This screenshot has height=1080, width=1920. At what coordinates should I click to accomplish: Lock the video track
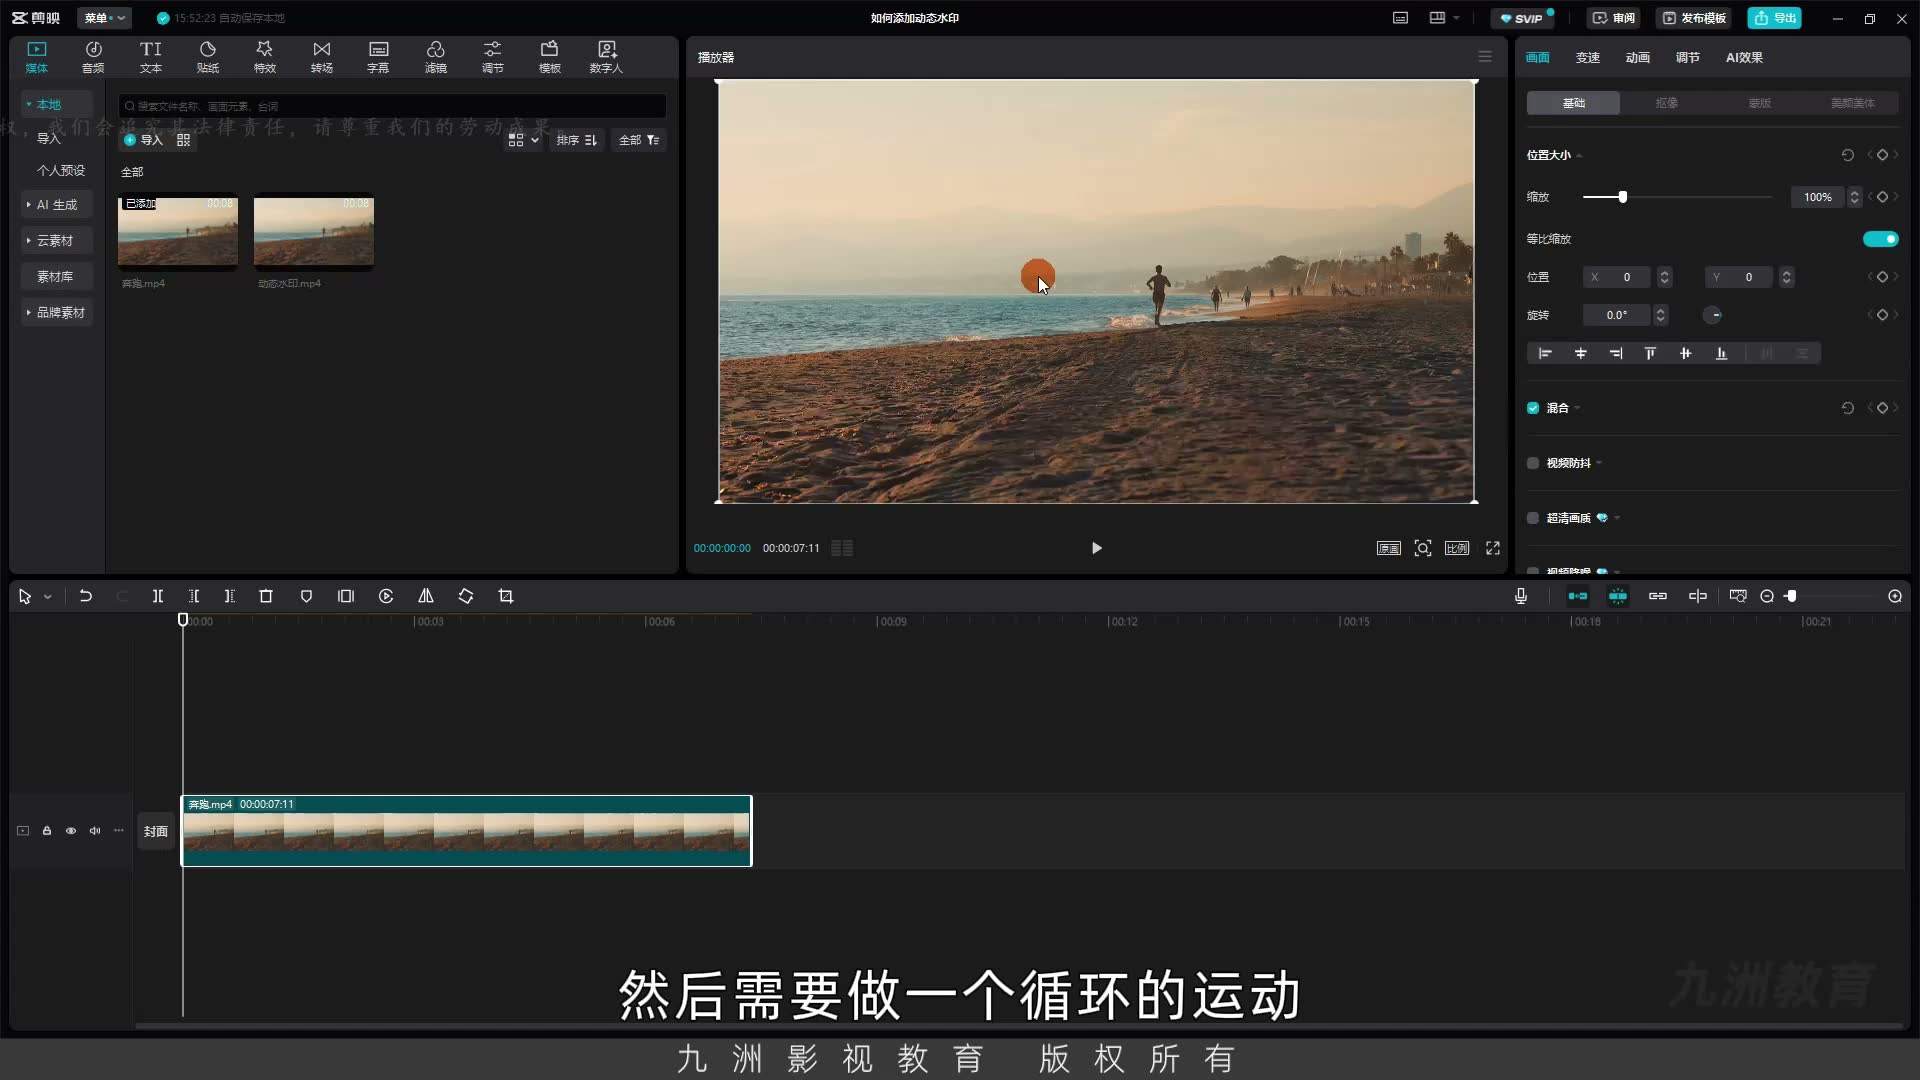click(47, 831)
